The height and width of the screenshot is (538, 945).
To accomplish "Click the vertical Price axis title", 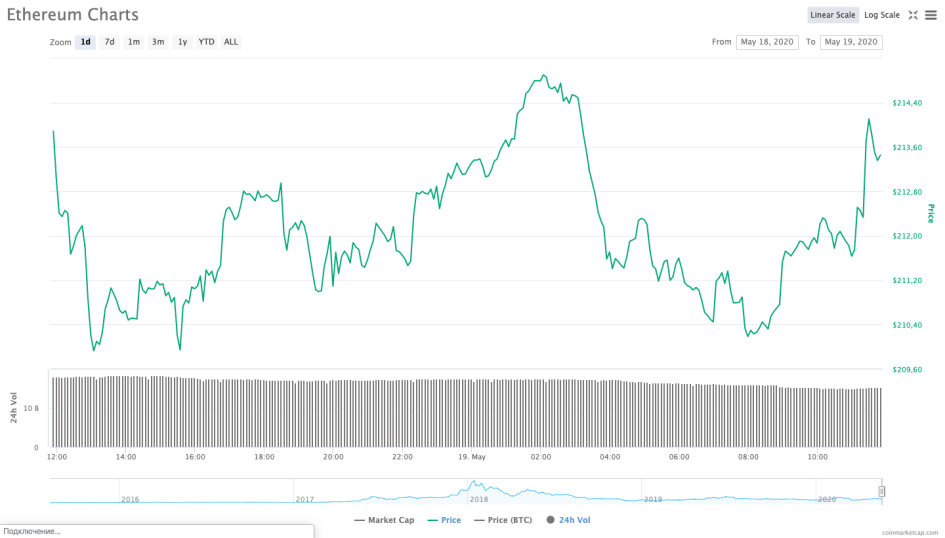I will coord(932,214).
